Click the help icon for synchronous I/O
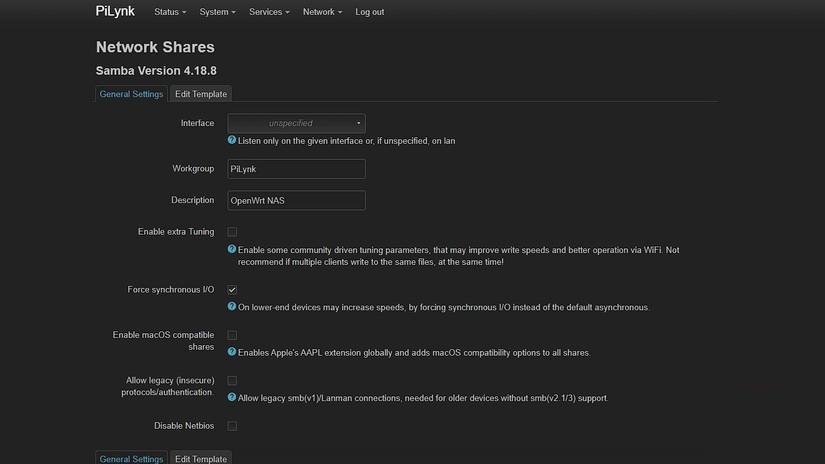This screenshot has height=464, width=825. tap(232, 306)
